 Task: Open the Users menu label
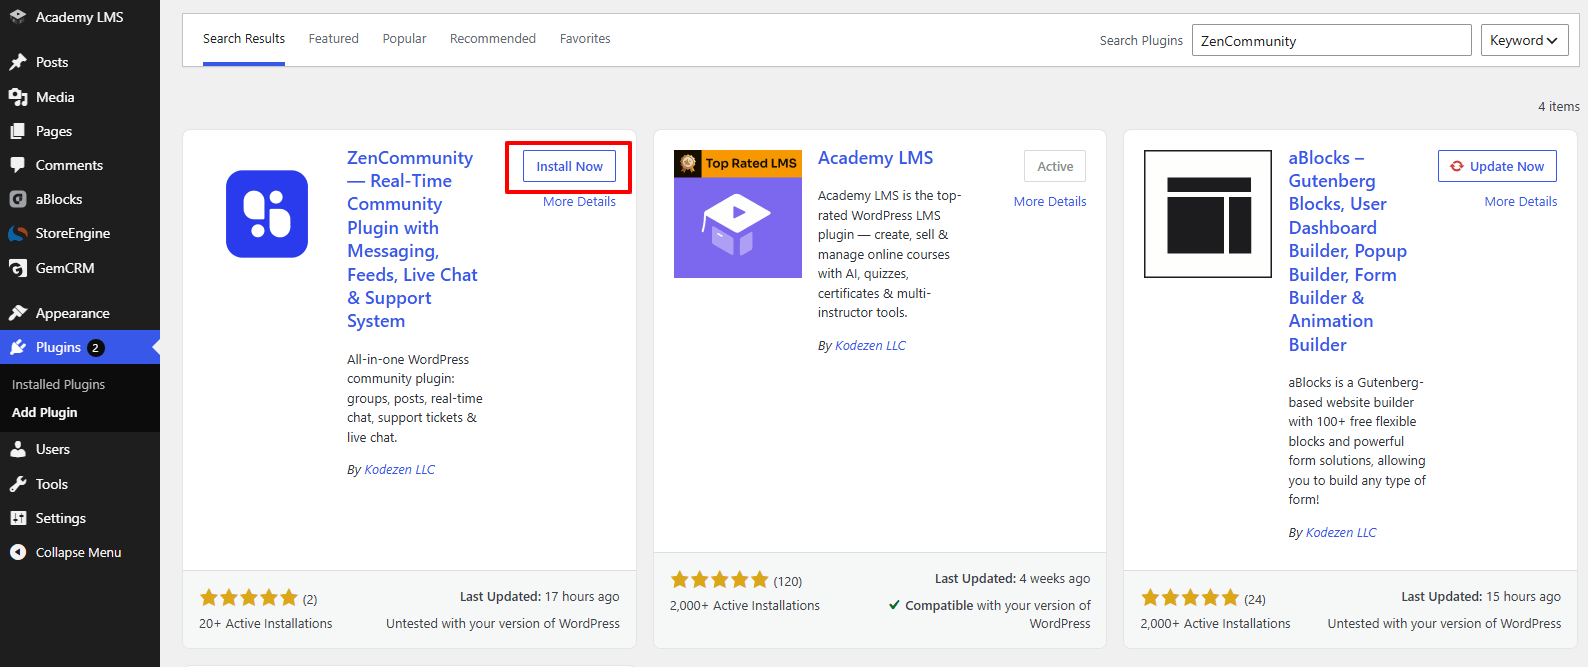pyautogui.click(x=53, y=449)
